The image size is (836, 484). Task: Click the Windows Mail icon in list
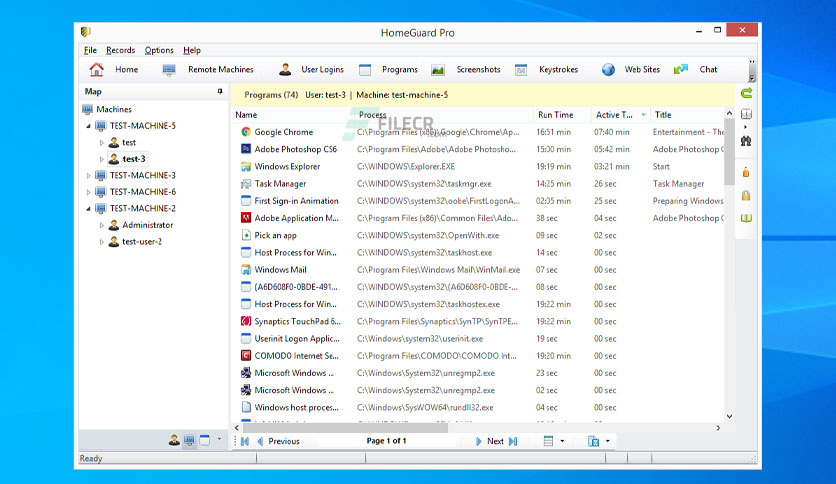click(246, 270)
